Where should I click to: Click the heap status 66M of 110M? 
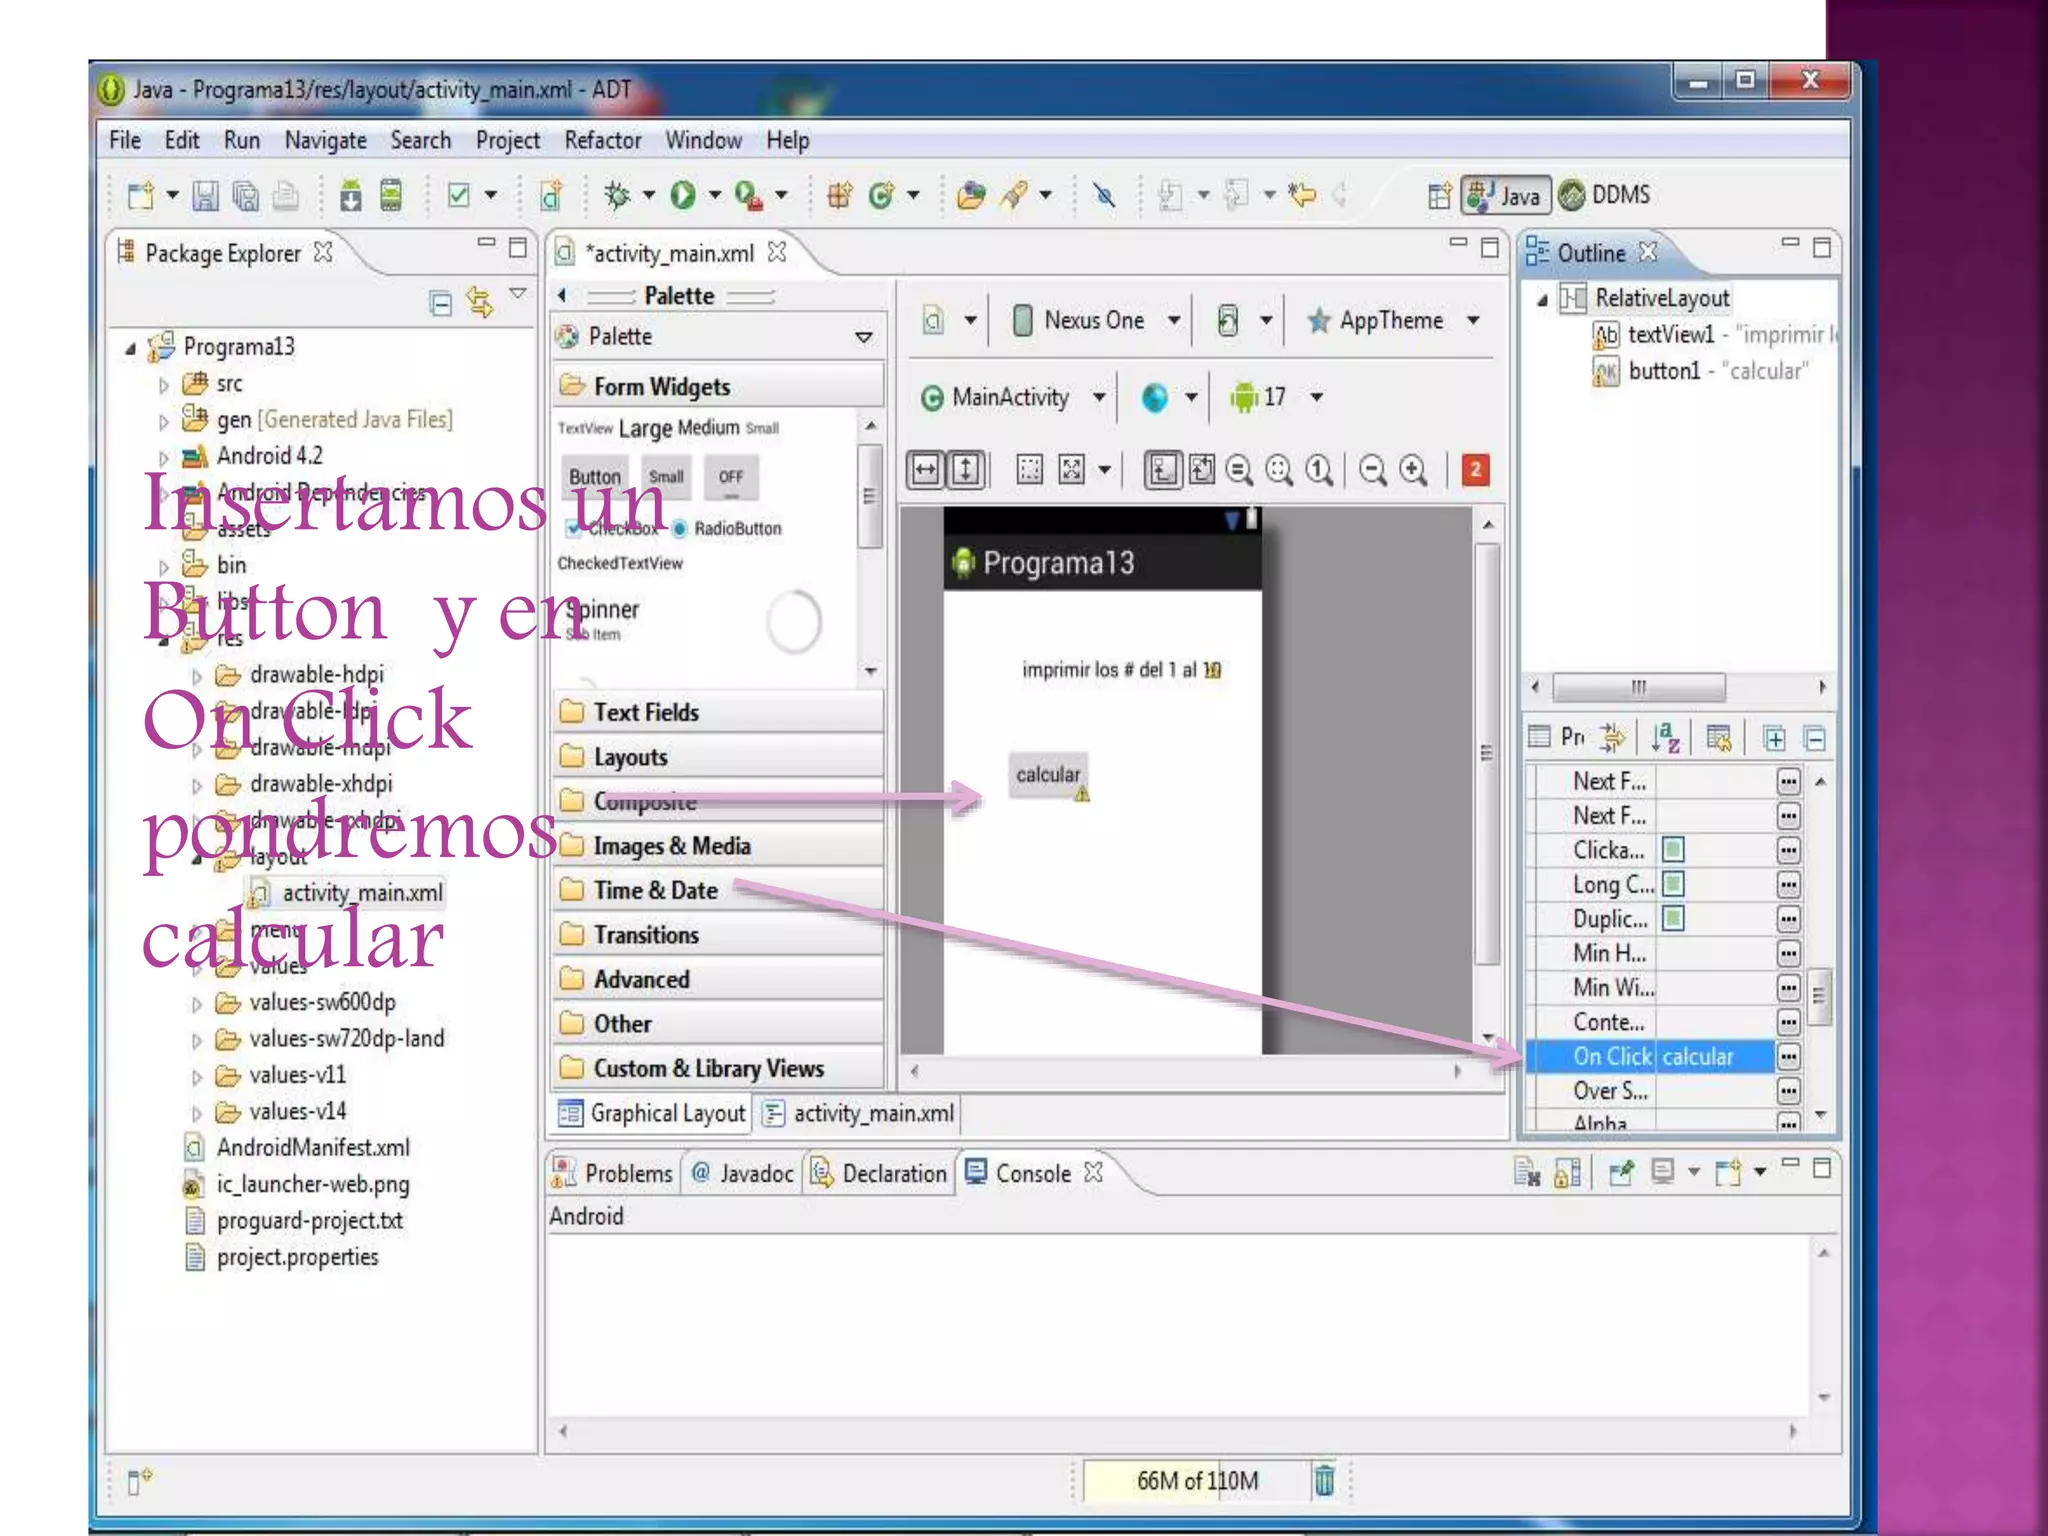point(1197,1480)
